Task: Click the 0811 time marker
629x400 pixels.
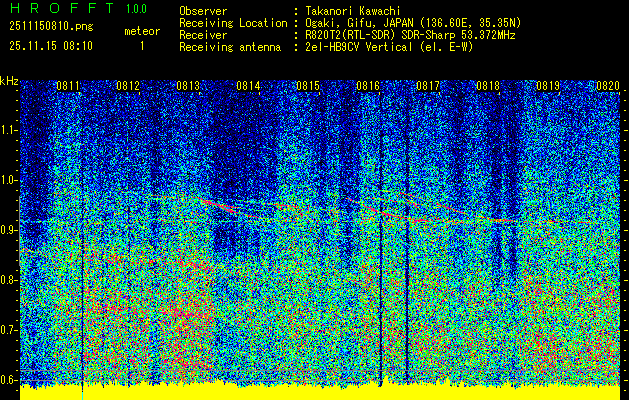Action: tap(68, 86)
